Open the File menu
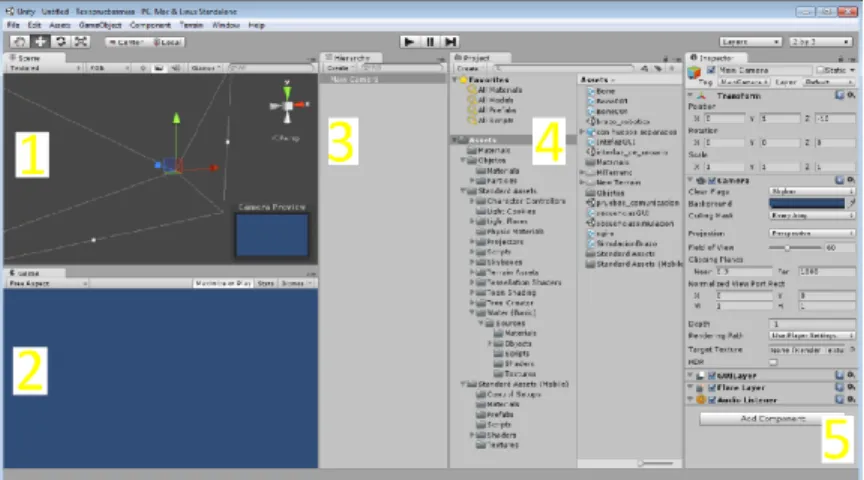 coord(13,25)
